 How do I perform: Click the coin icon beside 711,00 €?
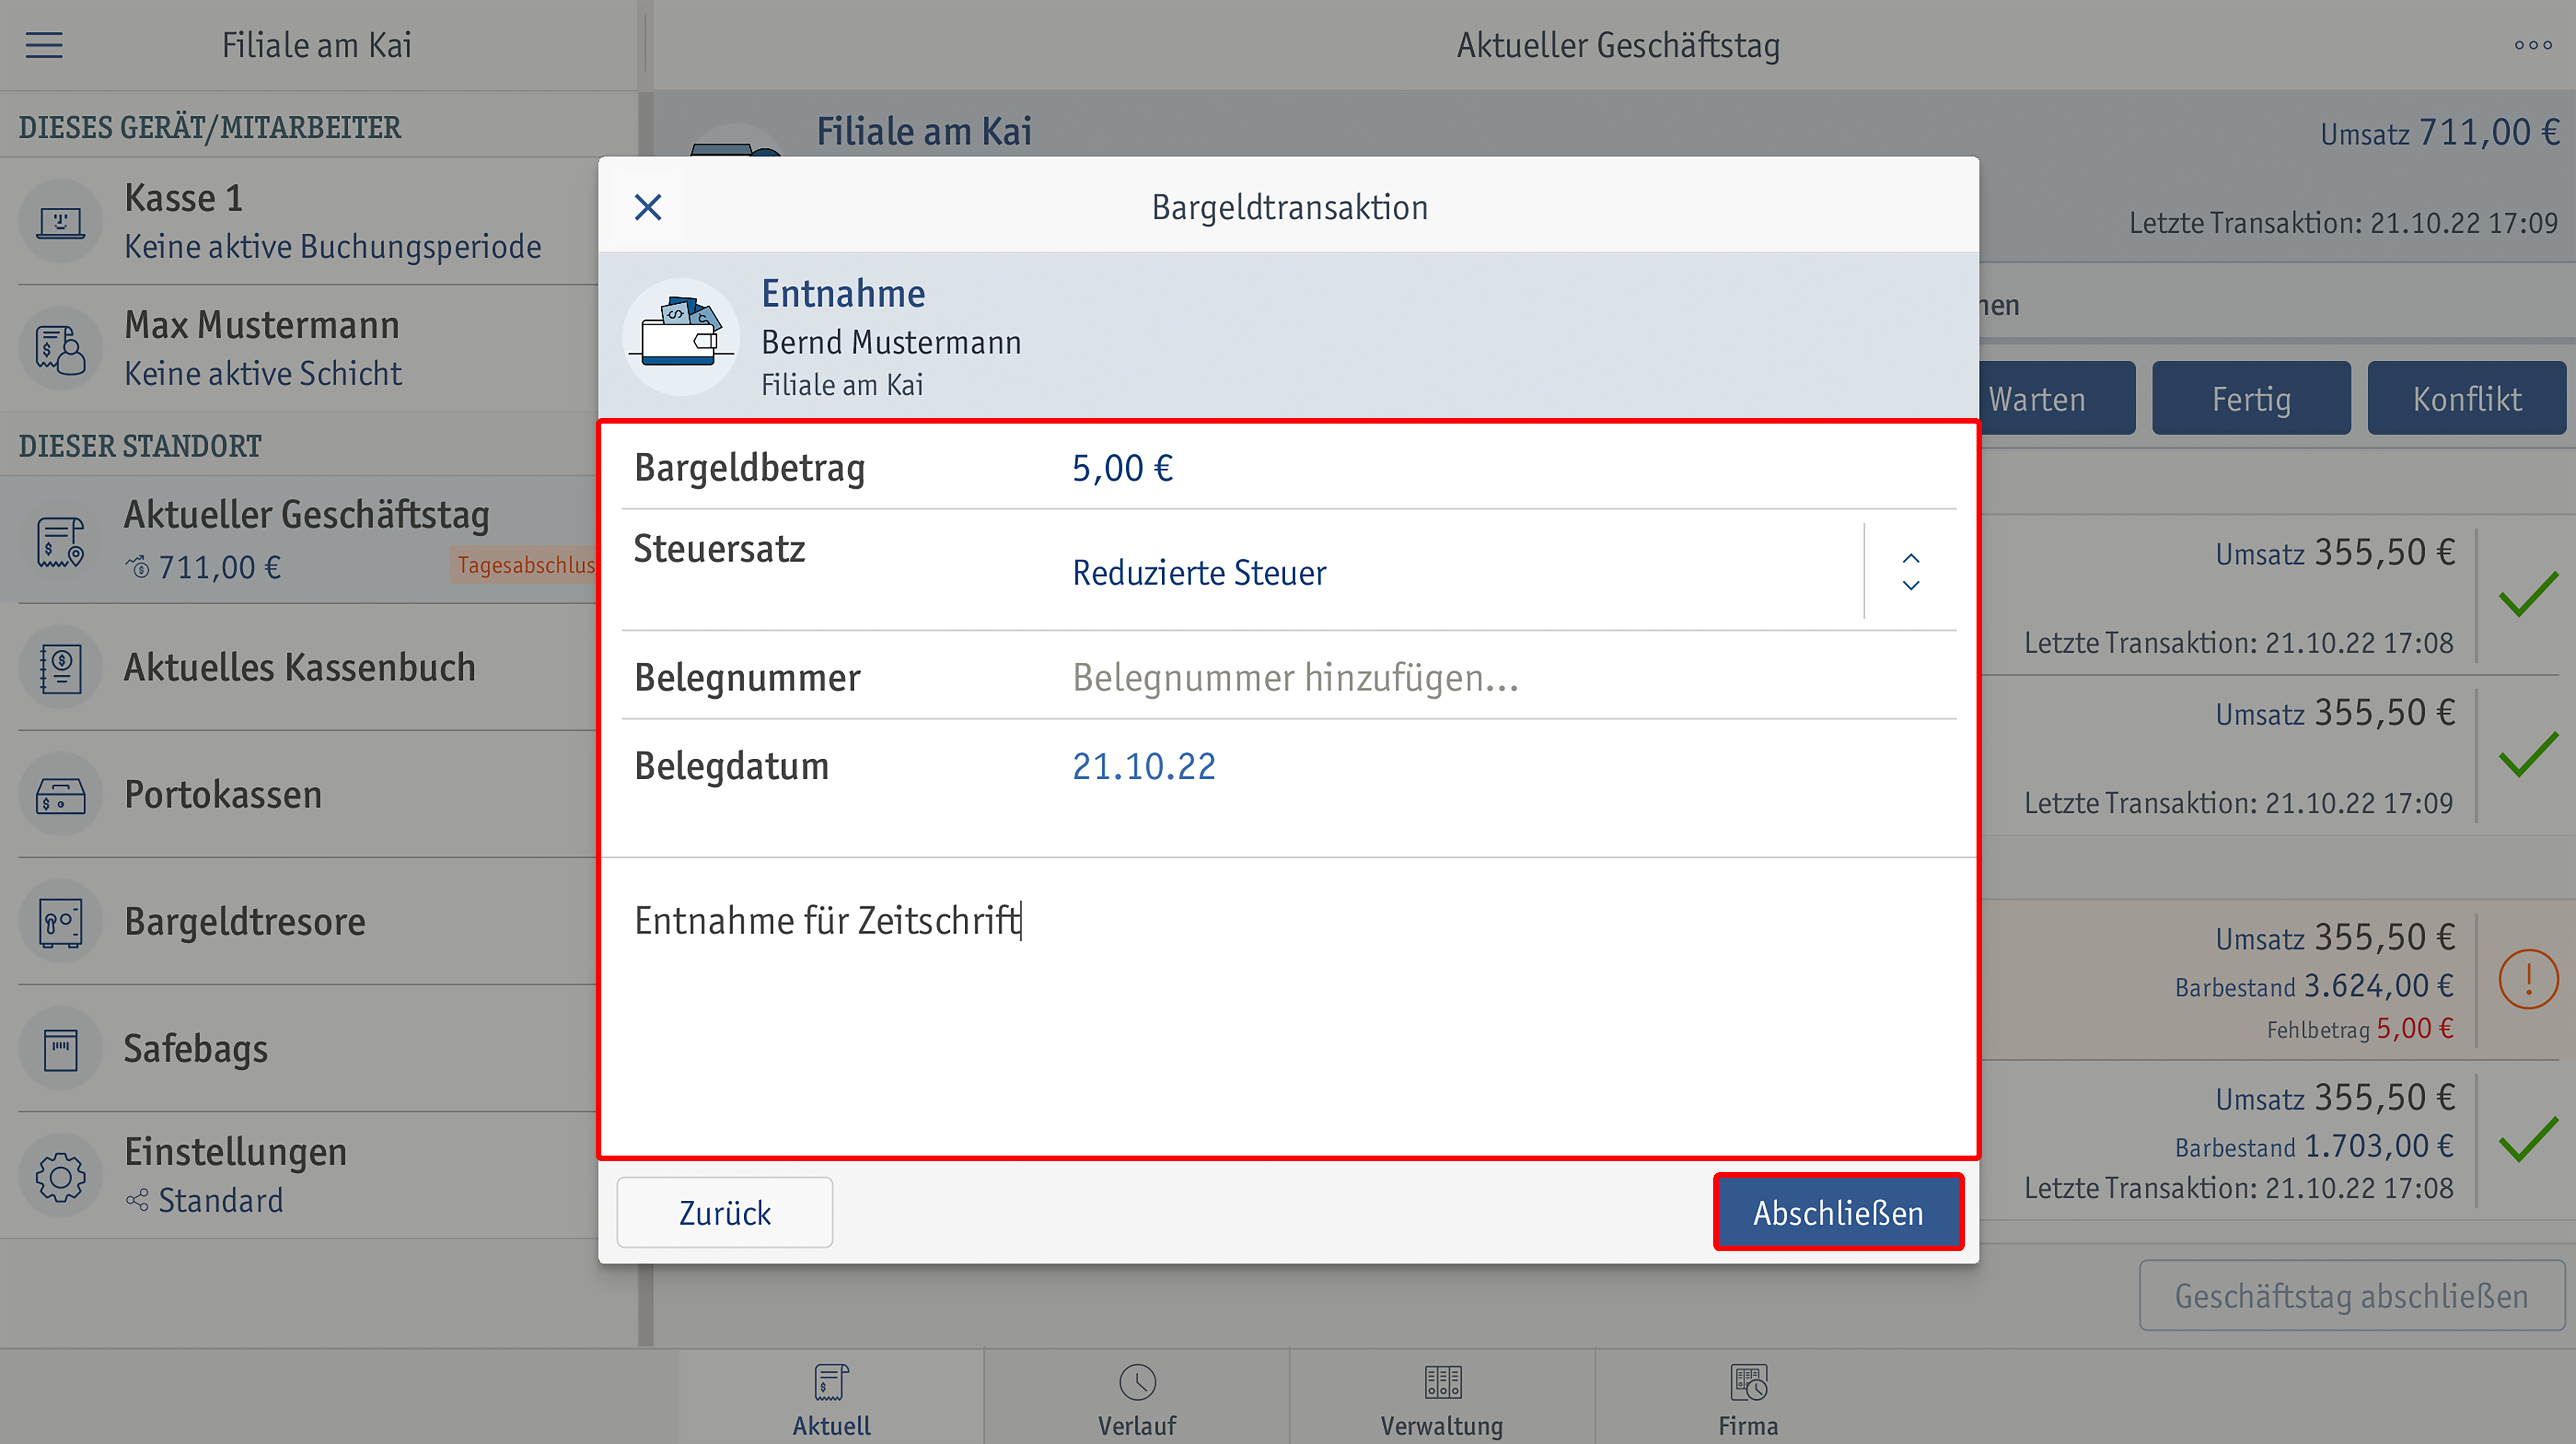tap(138, 568)
